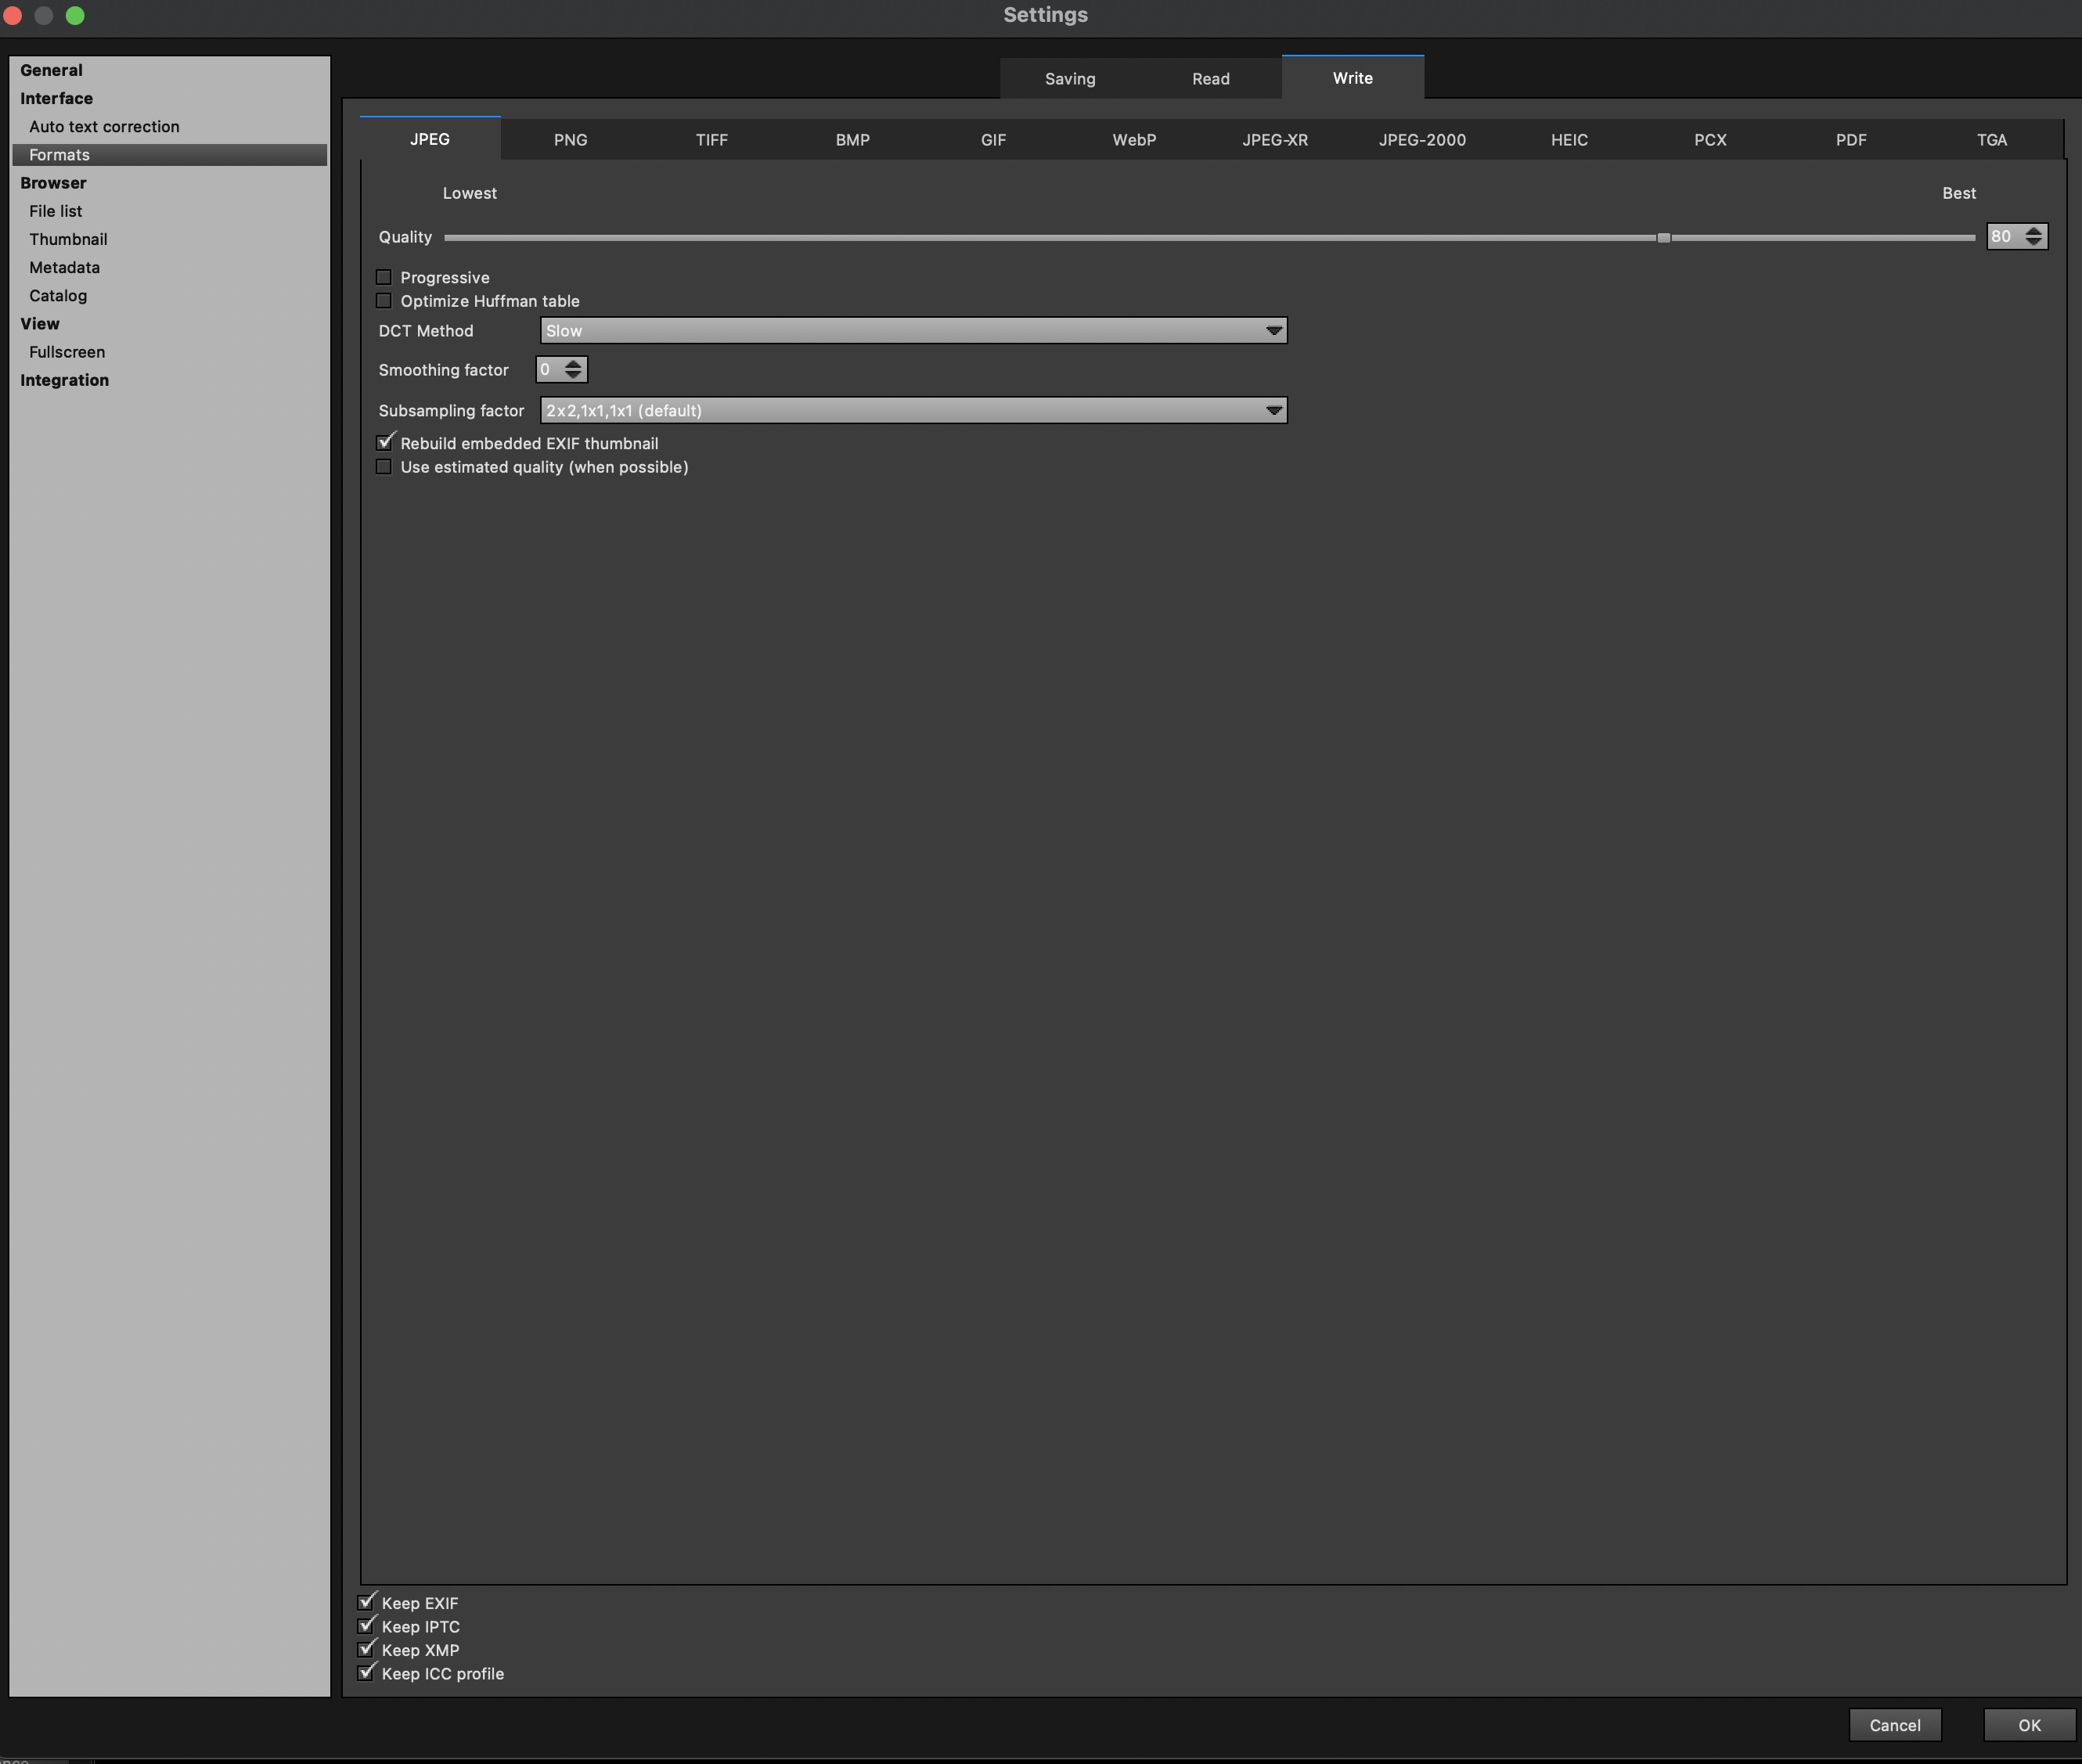Open the Saving tab
This screenshot has width=2082, height=1764.
(x=1070, y=79)
